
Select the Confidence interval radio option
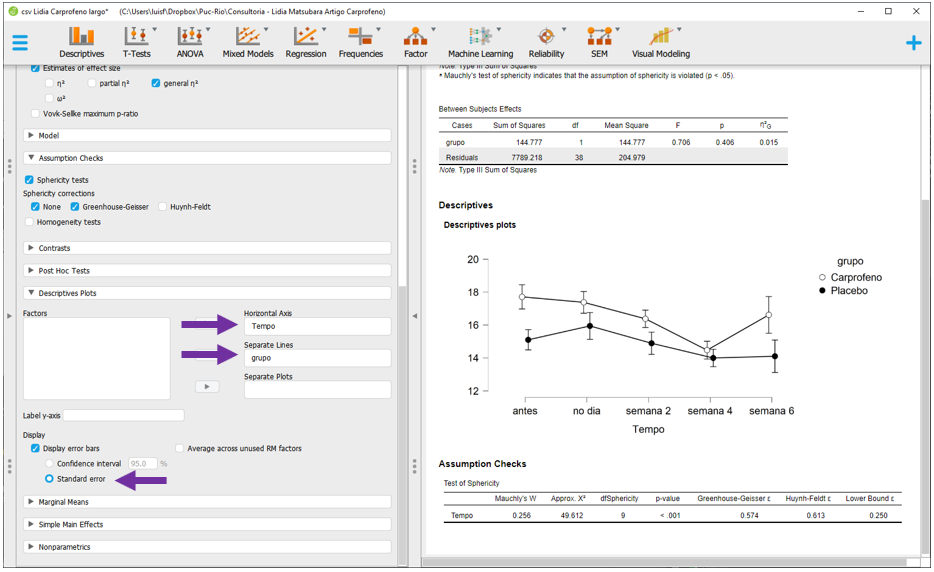(x=50, y=464)
